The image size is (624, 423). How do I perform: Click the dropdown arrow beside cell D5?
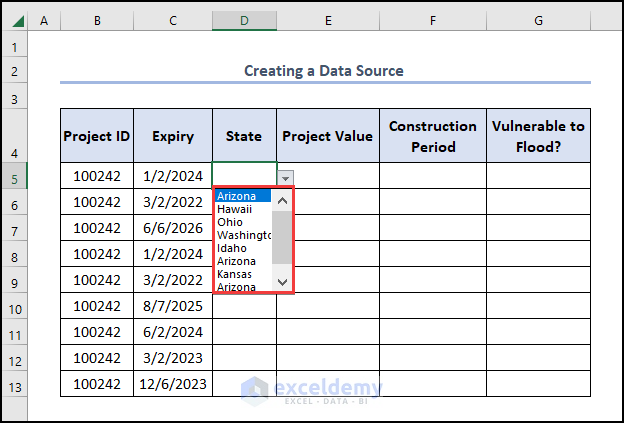[x=286, y=177]
